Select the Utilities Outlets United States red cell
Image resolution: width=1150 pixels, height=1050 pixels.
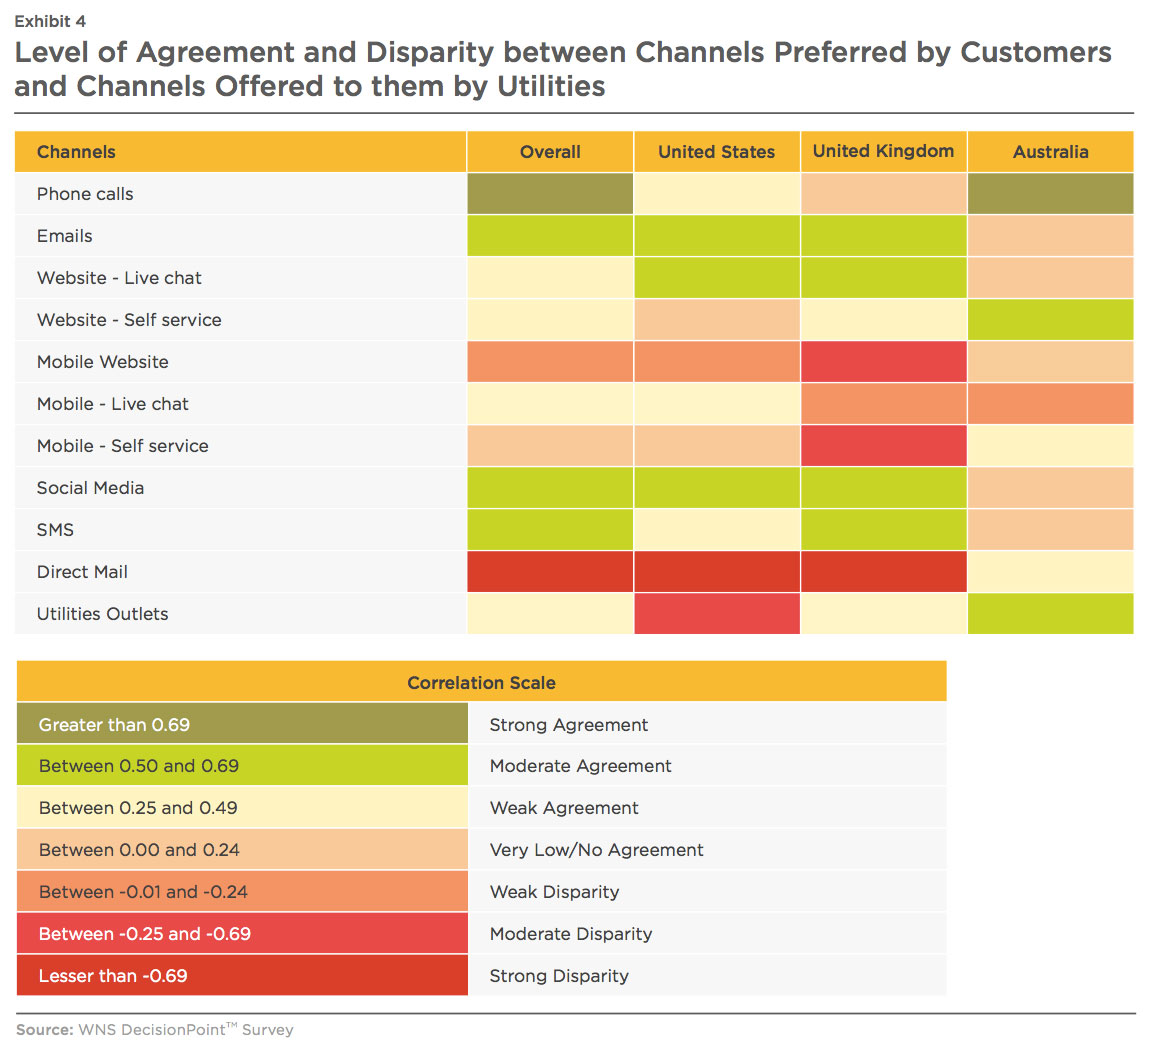(x=717, y=614)
